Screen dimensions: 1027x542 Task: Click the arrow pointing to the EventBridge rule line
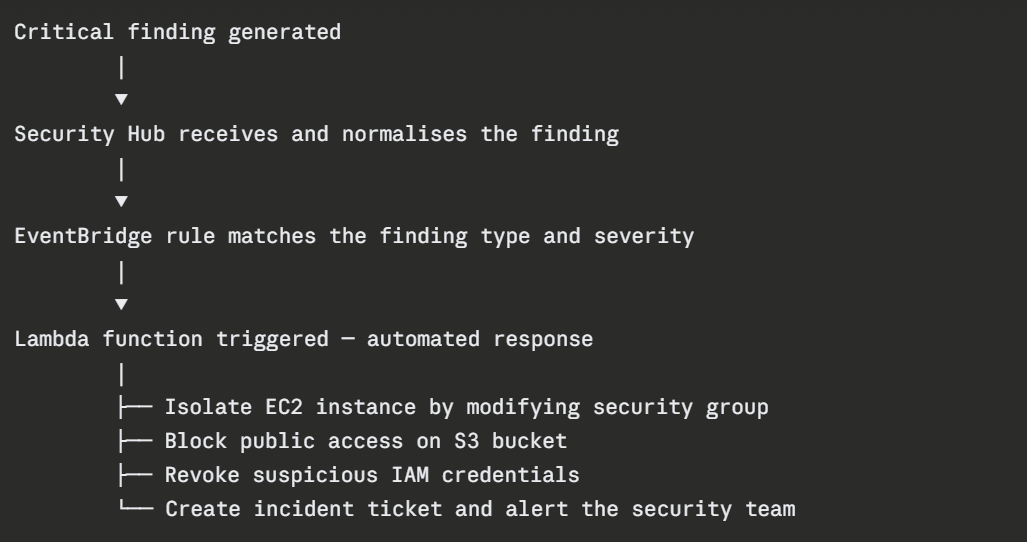[x=121, y=201]
